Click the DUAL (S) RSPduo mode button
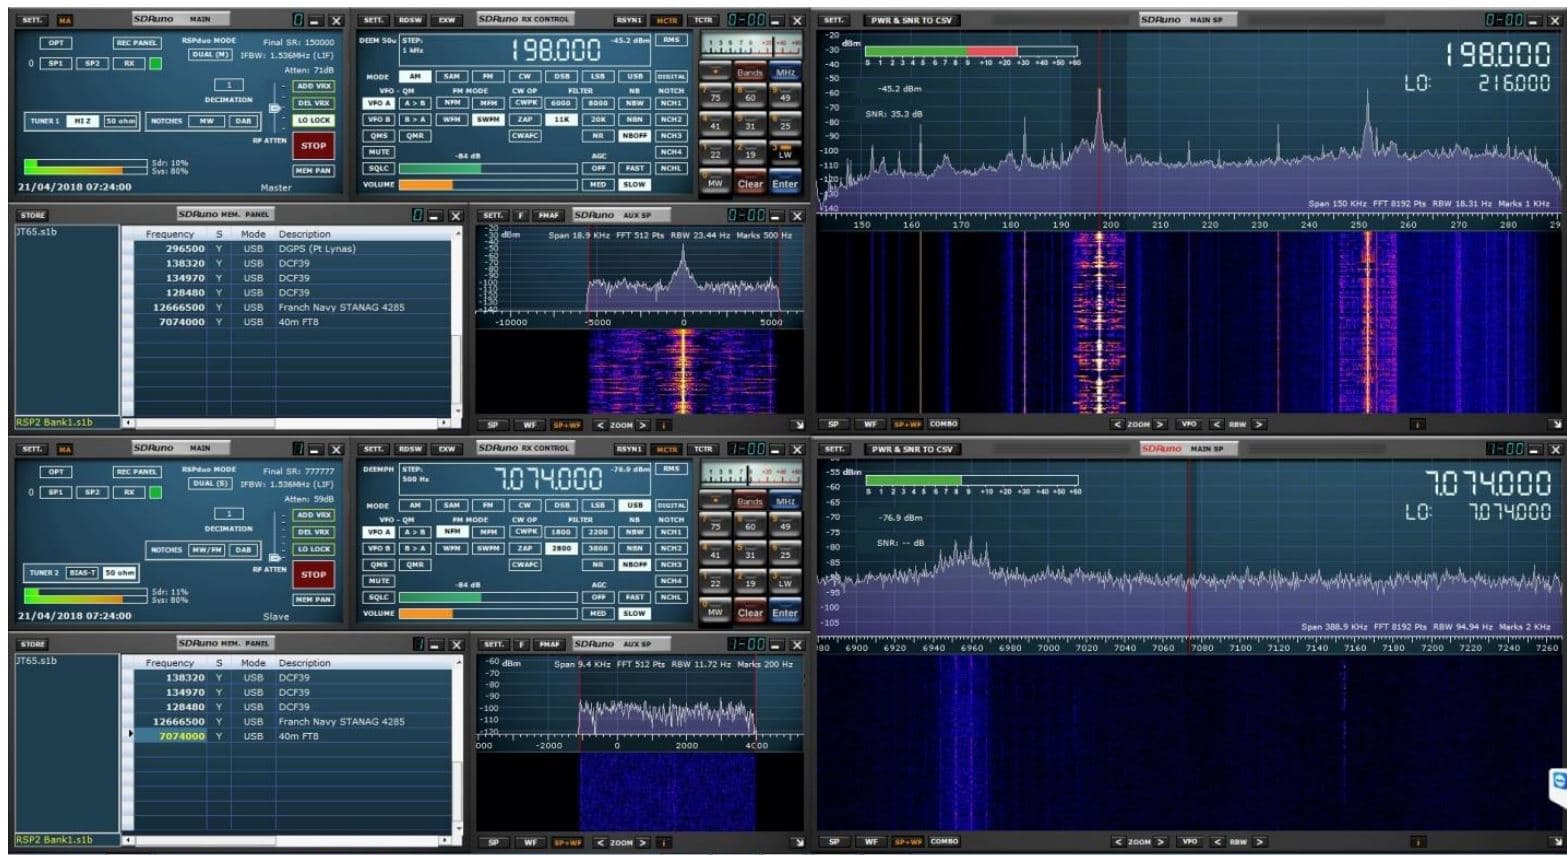This screenshot has width=1567, height=855. pyautogui.click(x=210, y=483)
